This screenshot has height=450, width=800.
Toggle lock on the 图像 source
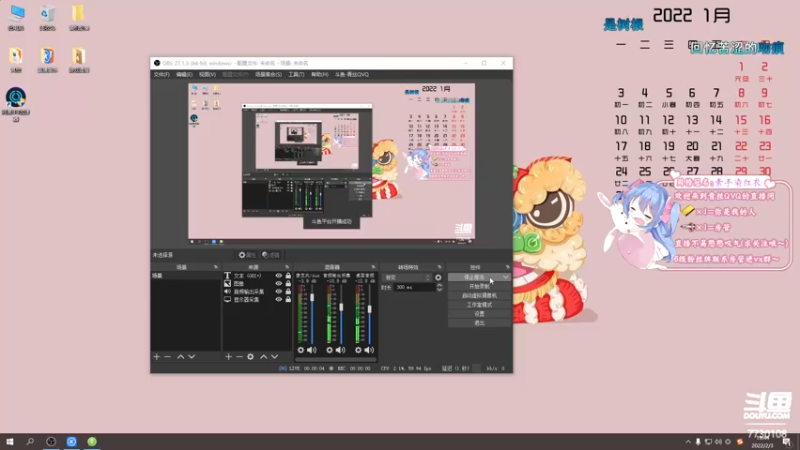click(288, 284)
